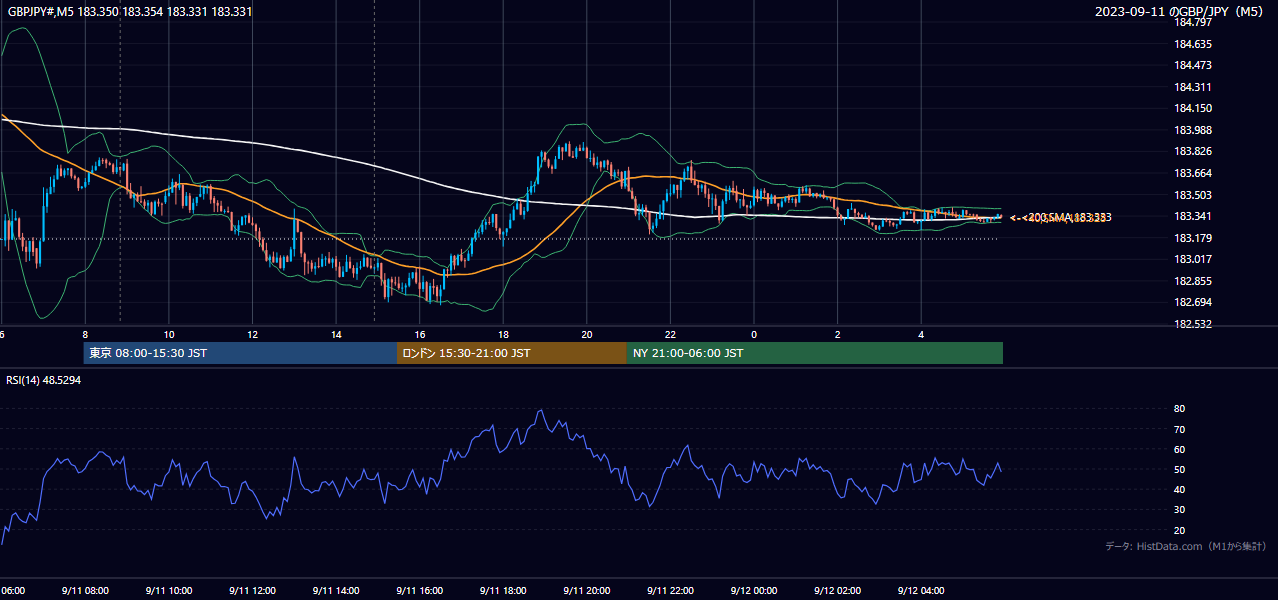The height and width of the screenshot is (600, 1278).
Task: Click the bottom time label 9/11 14:00
Action: (336, 591)
